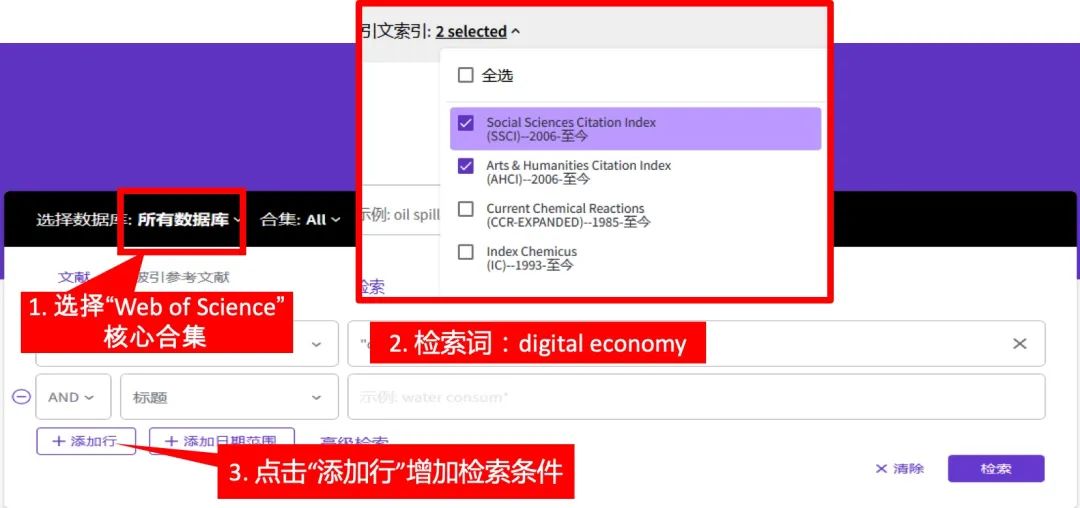
Task: Check the 全选 select-all checkbox
Action: (x=466, y=75)
